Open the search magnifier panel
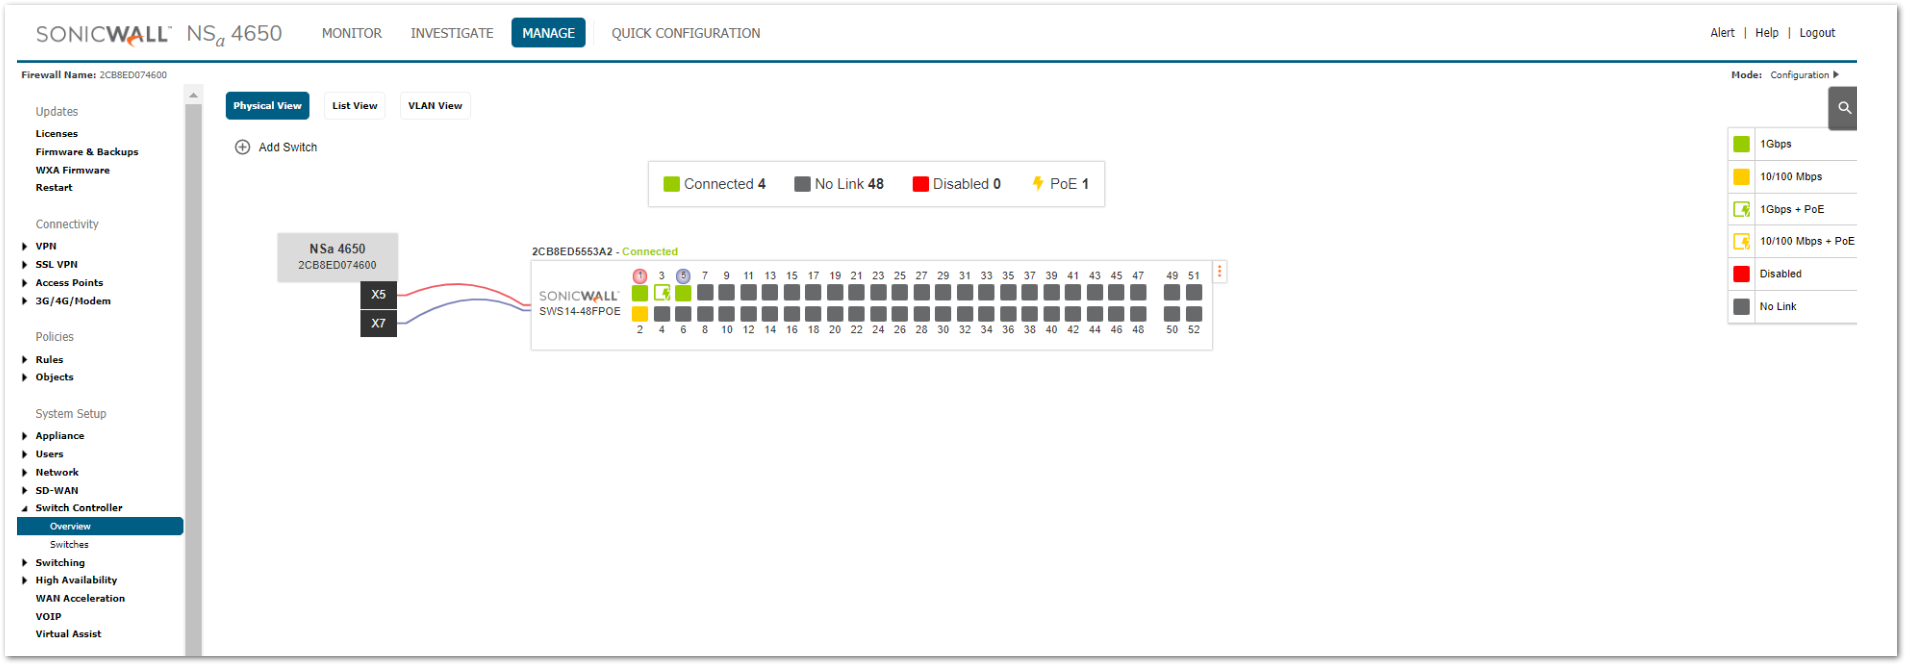The width and height of the screenshot is (1906, 665). coord(1844,108)
